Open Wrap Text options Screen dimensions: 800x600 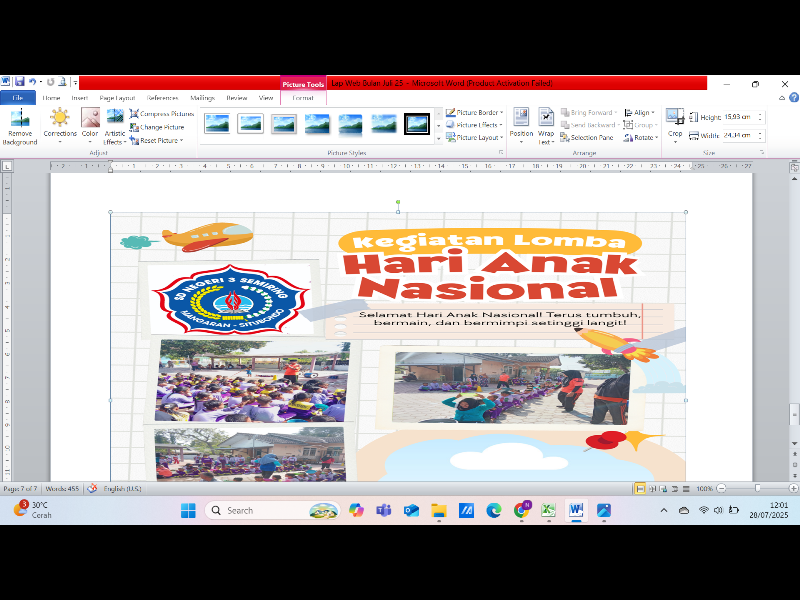tap(546, 126)
